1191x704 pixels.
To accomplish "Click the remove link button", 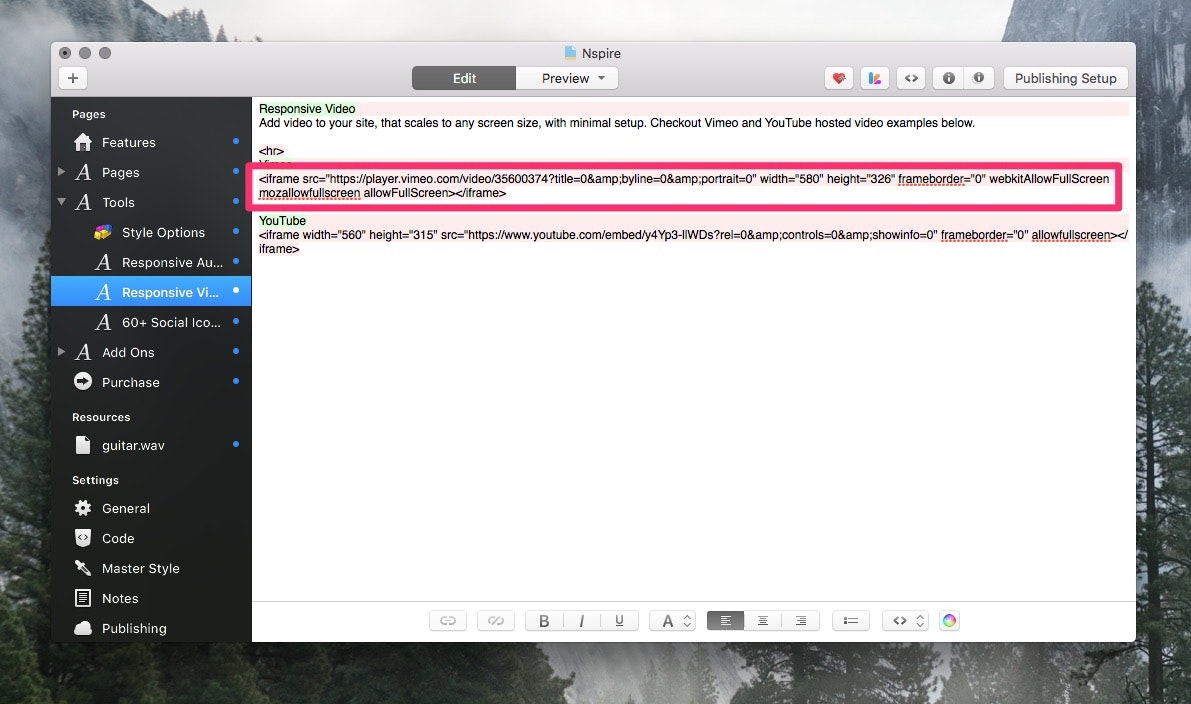I will [x=496, y=621].
